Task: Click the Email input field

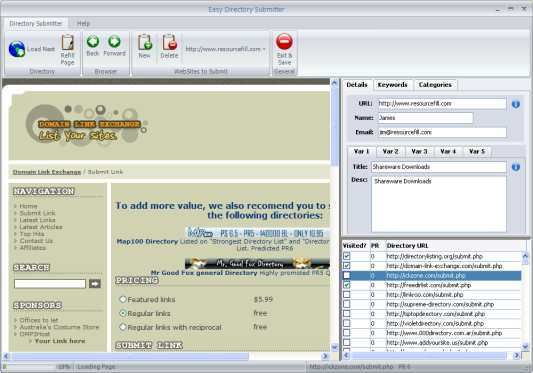Action: coord(442,132)
